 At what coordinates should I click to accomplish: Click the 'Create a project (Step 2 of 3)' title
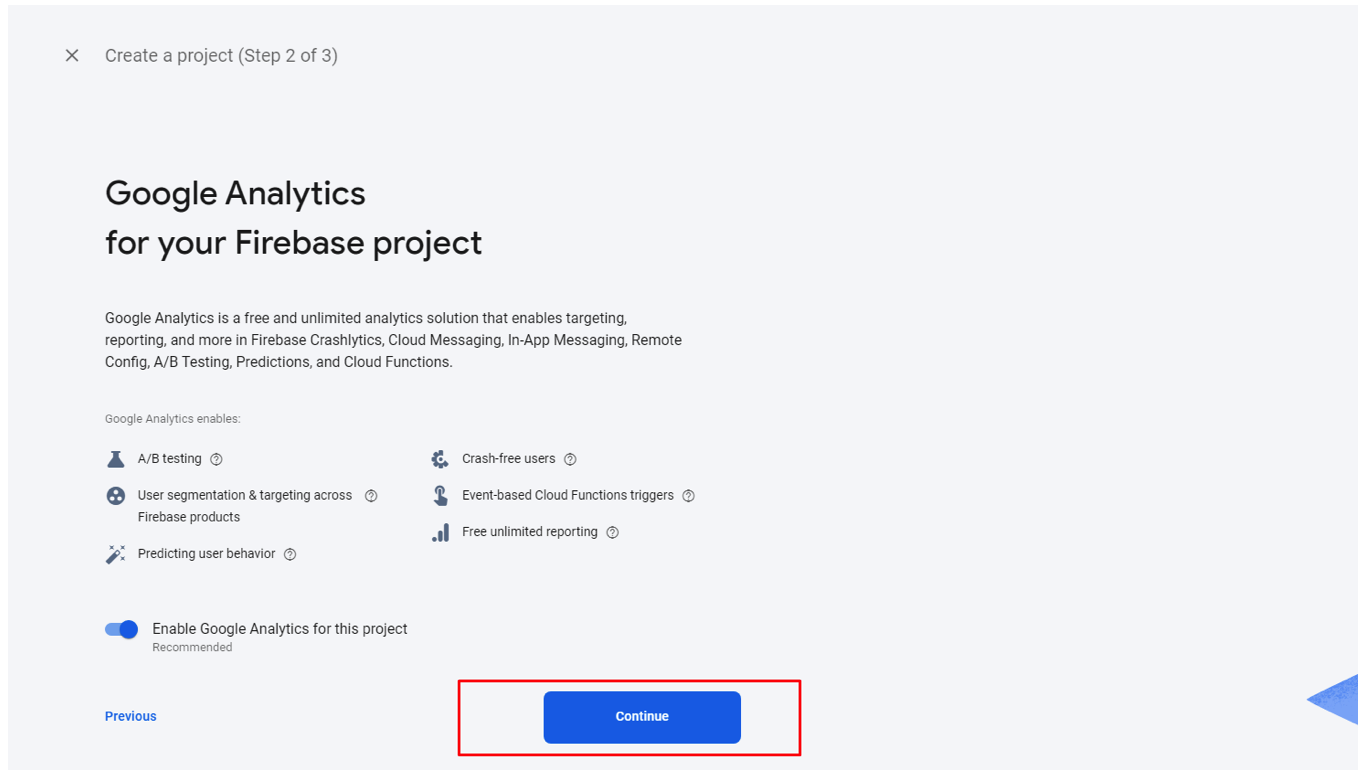(x=221, y=56)
